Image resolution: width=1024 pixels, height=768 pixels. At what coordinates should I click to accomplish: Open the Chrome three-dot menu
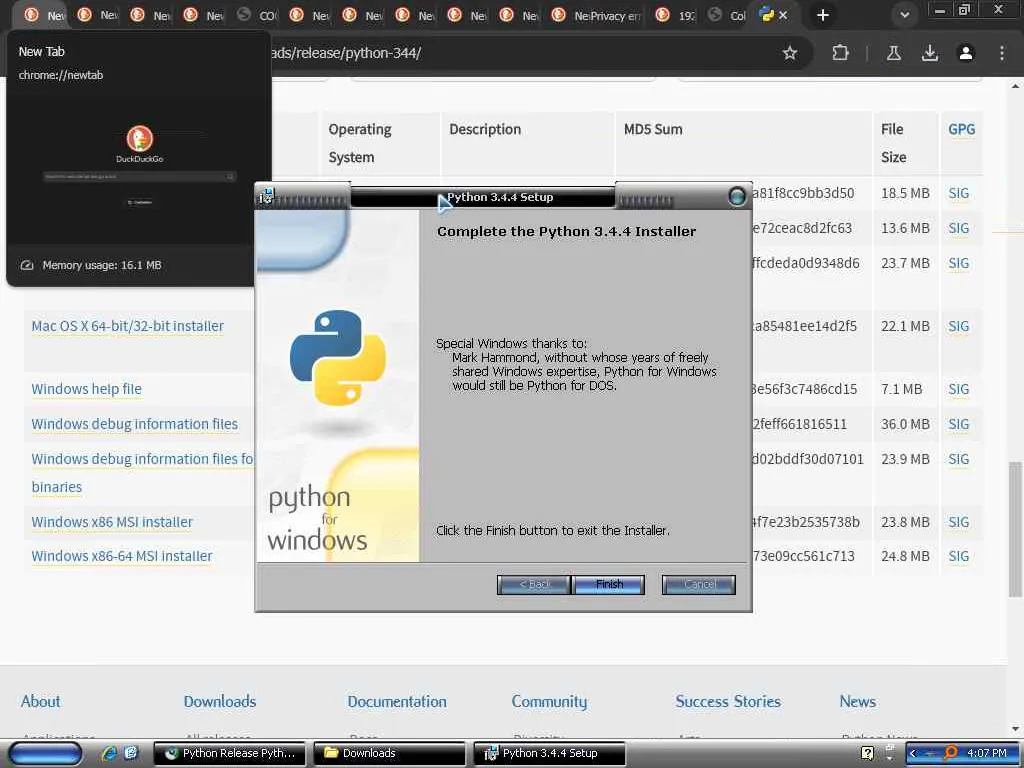[1002, 53]
